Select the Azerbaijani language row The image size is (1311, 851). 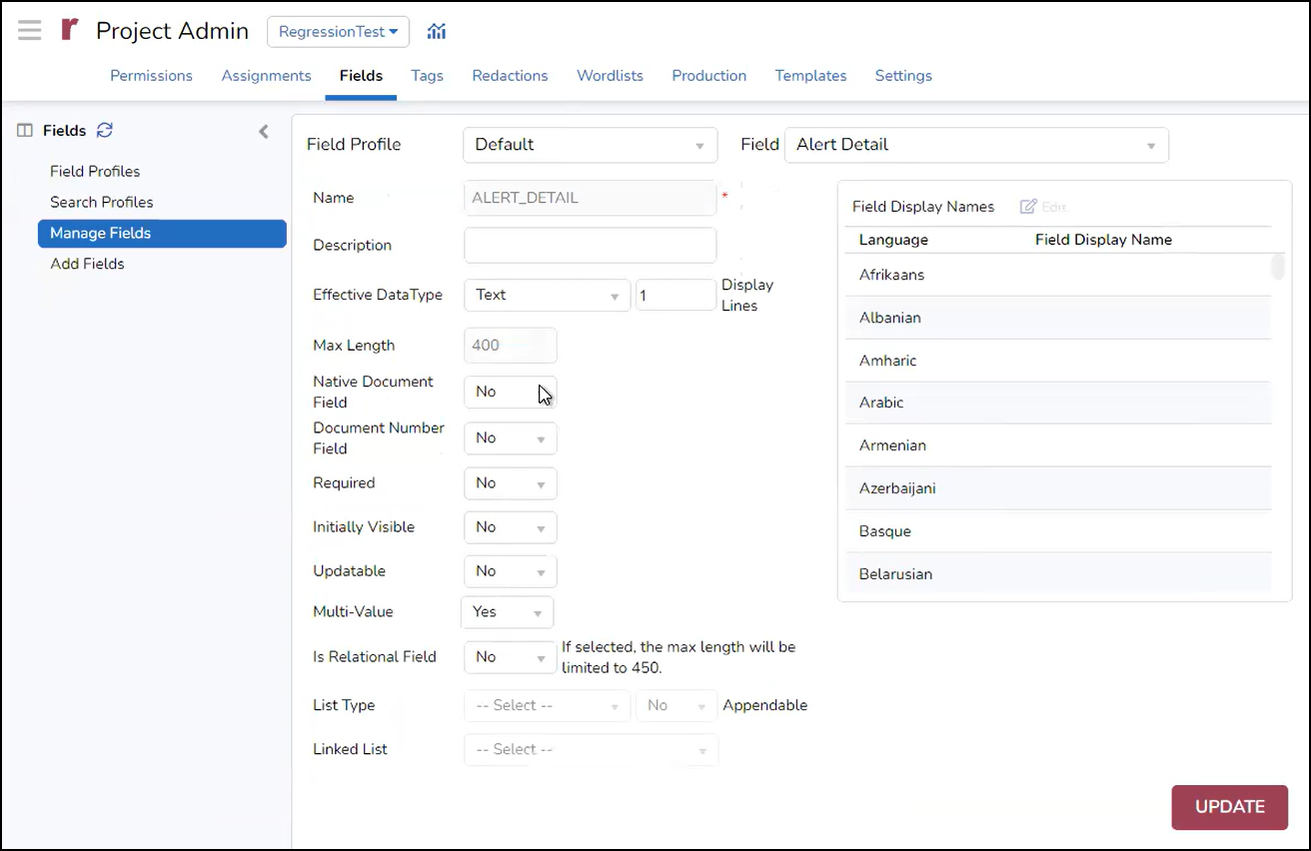1058,488
